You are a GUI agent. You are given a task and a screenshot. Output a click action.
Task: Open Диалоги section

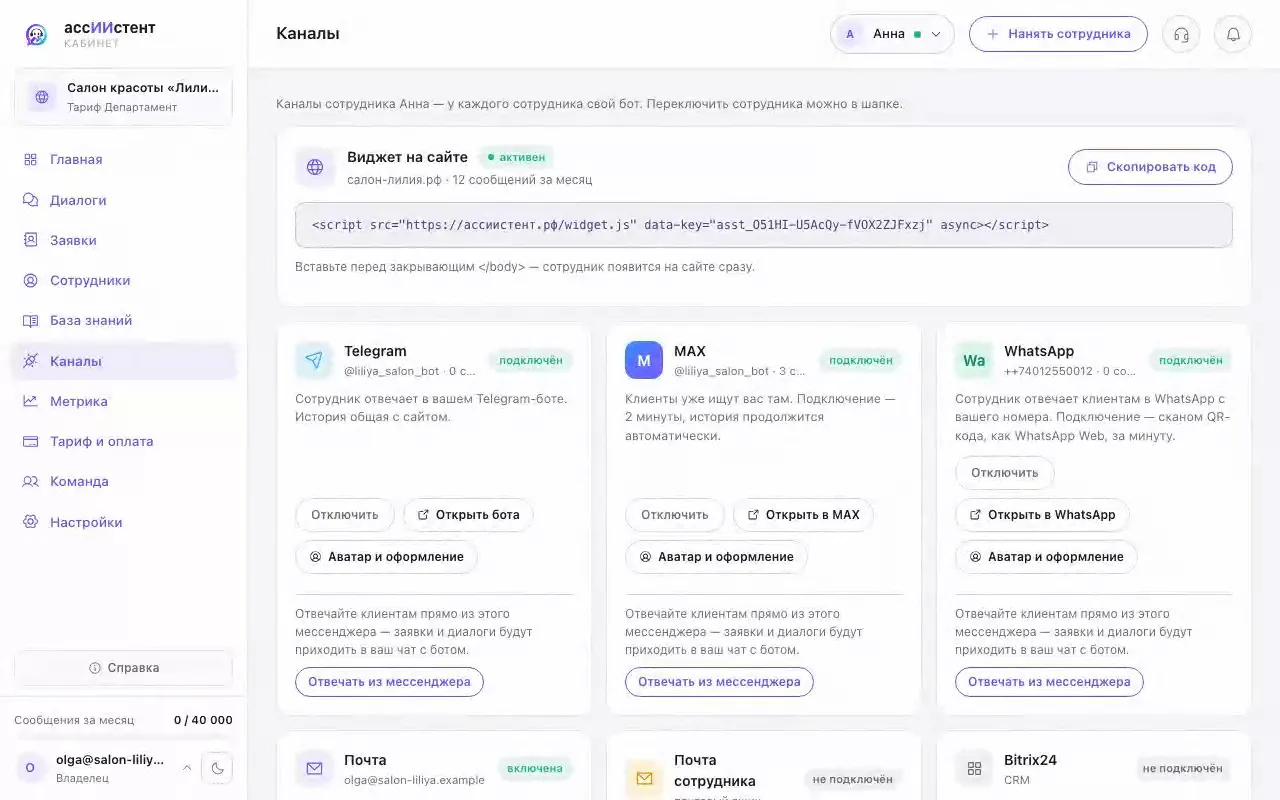124,200
